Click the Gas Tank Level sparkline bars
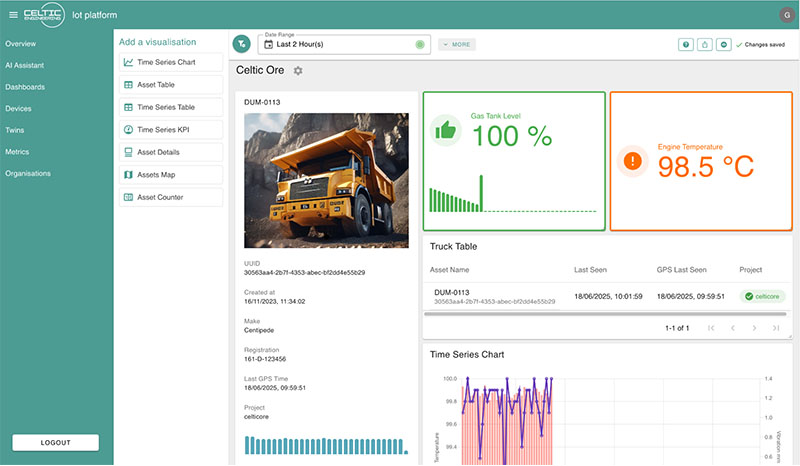Image resolution: width=800 pixels, height=466 pixels. [513, 193]
